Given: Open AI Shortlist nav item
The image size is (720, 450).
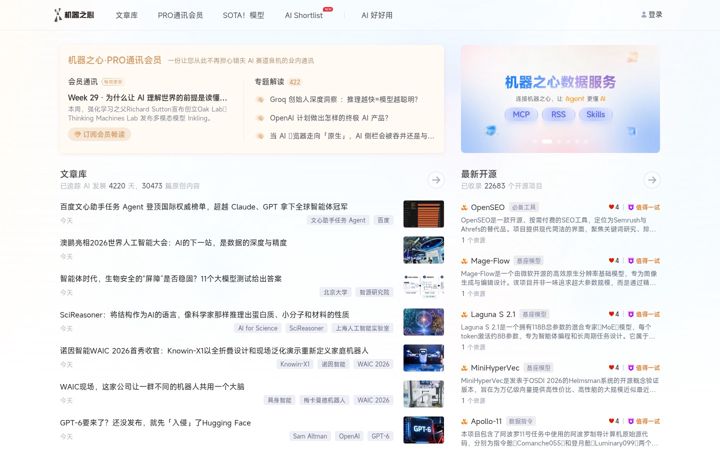Looking at the screenshot, I should pyautogui.click(x=304, y=15).
